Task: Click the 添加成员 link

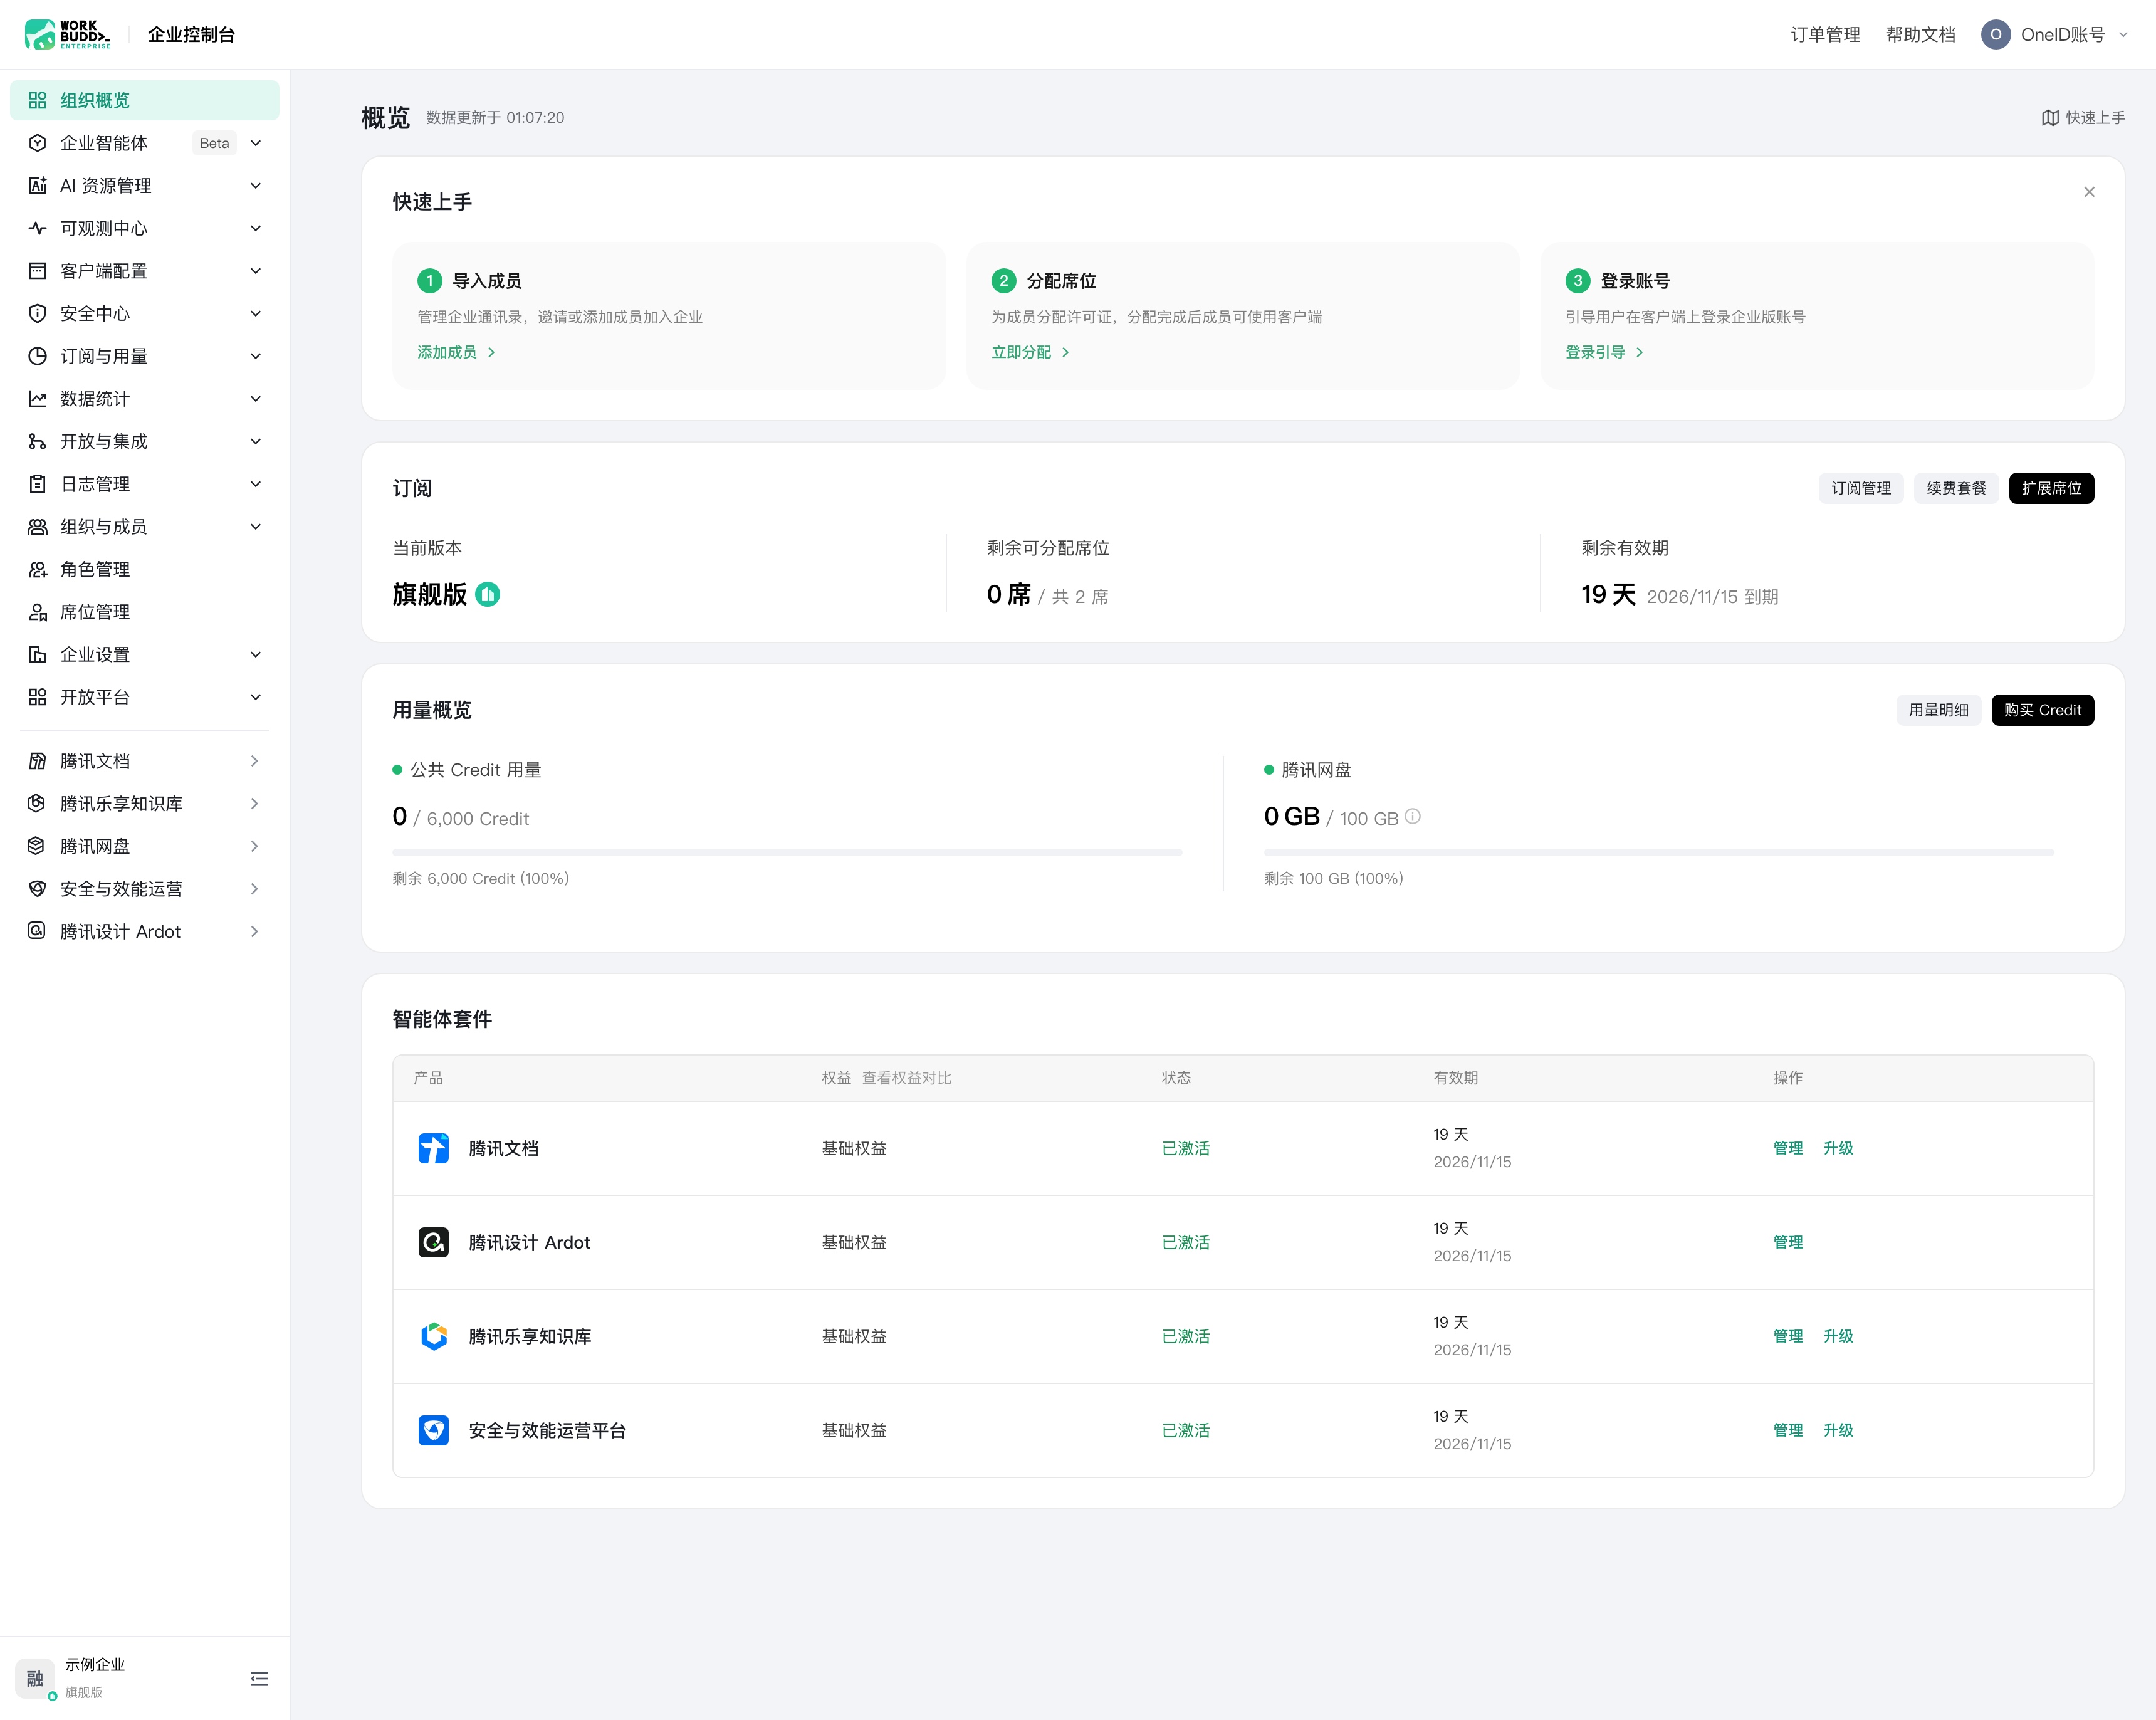Action: pos(456,352)
